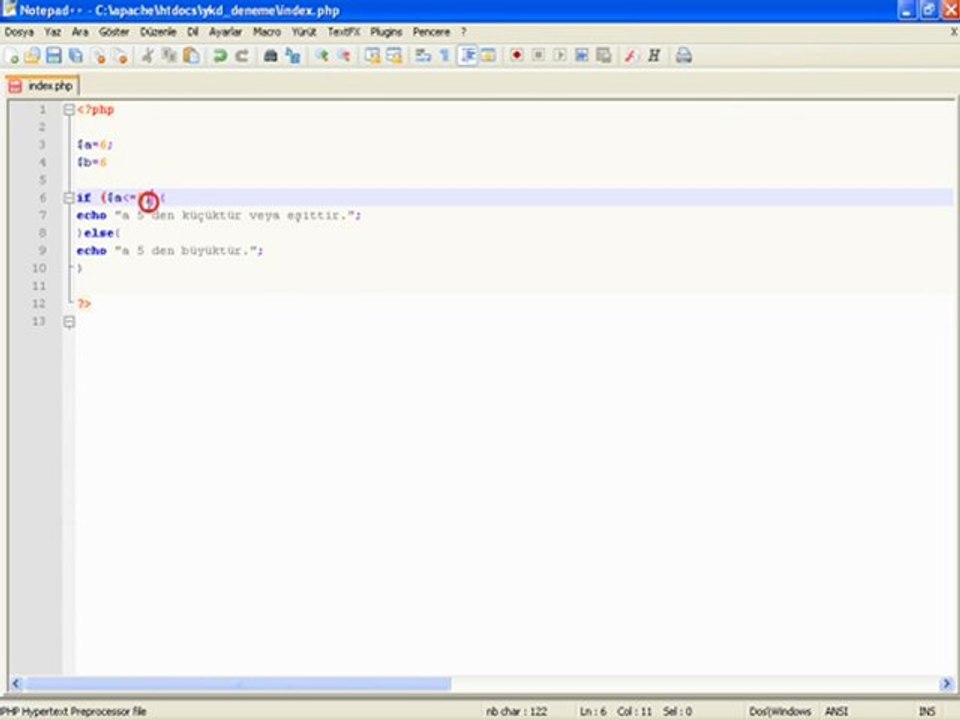The height and width of the screenshot is (720, 960).
Task: Start macro recording with red dot icon
Action: [517, 56]
